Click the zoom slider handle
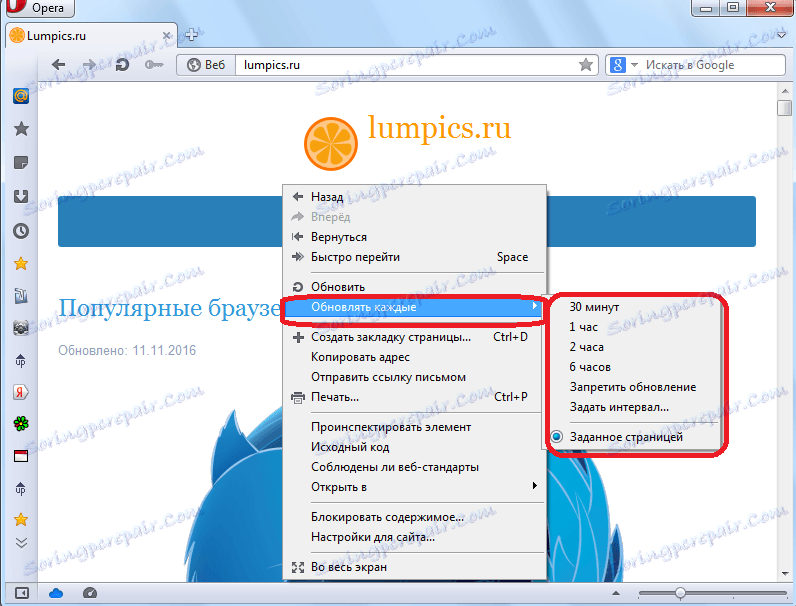796x606 pixels. [681, 593]
